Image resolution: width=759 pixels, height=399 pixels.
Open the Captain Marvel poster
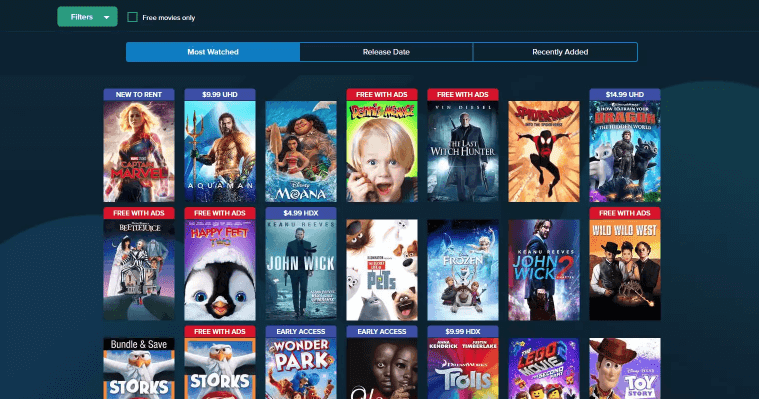click(139, 151)
